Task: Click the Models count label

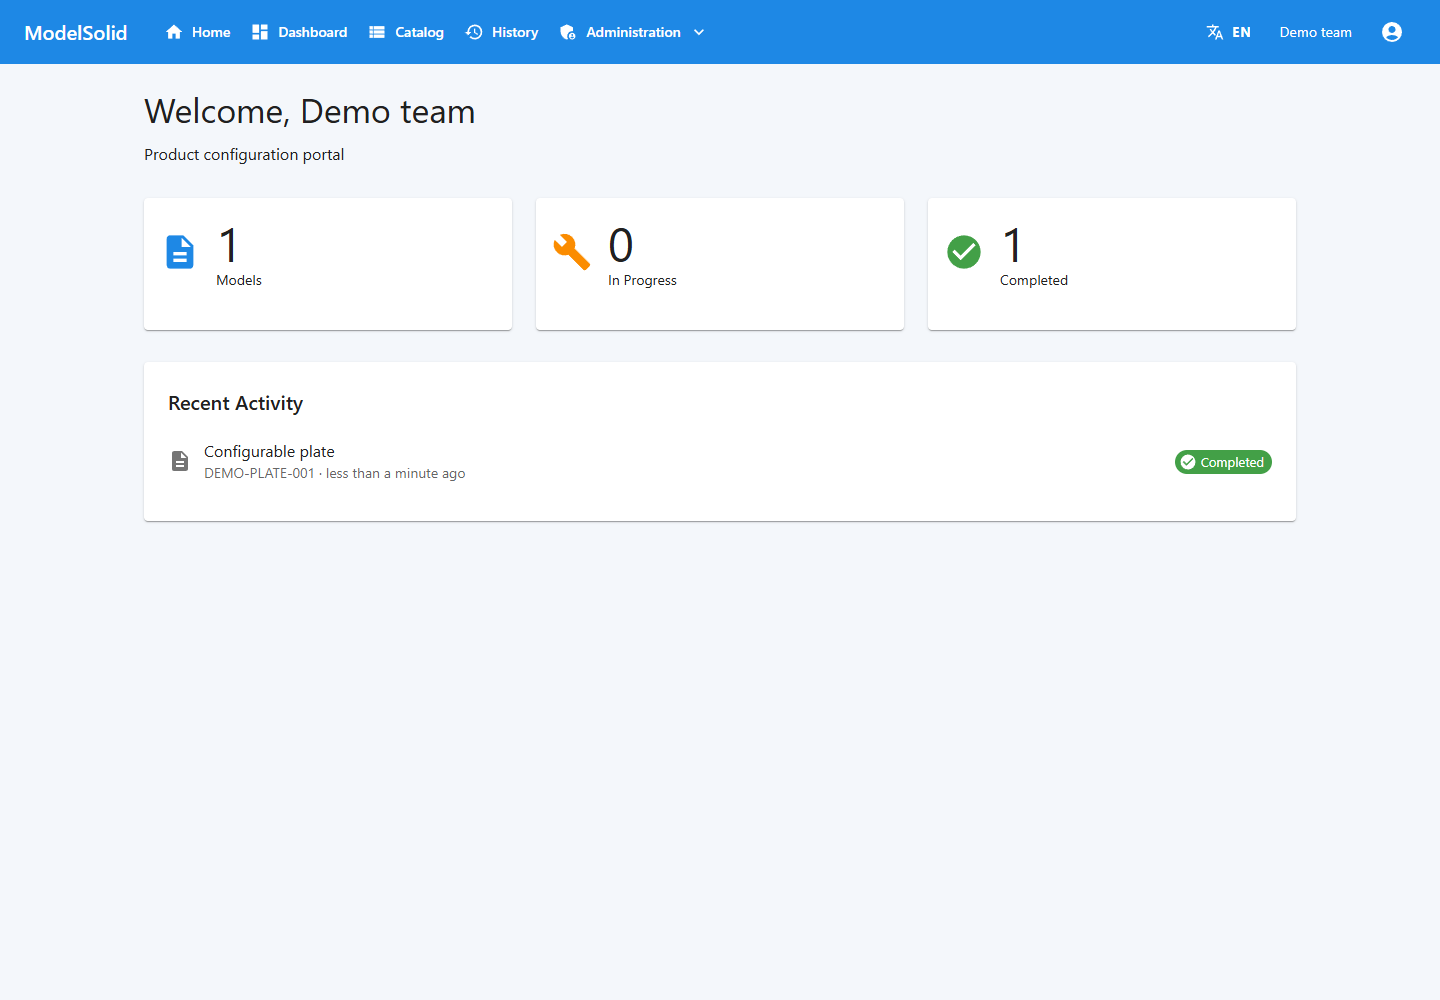Action: coord(239,281)
